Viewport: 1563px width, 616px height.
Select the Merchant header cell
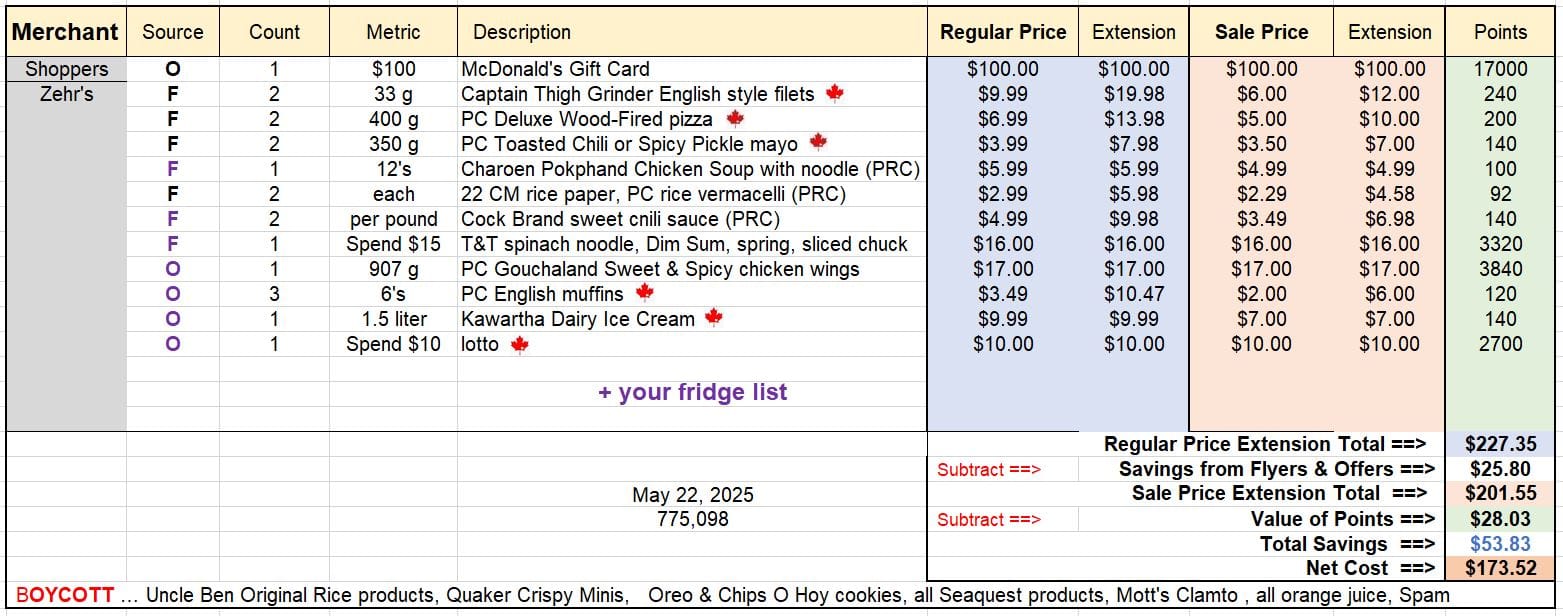[65, 32]
